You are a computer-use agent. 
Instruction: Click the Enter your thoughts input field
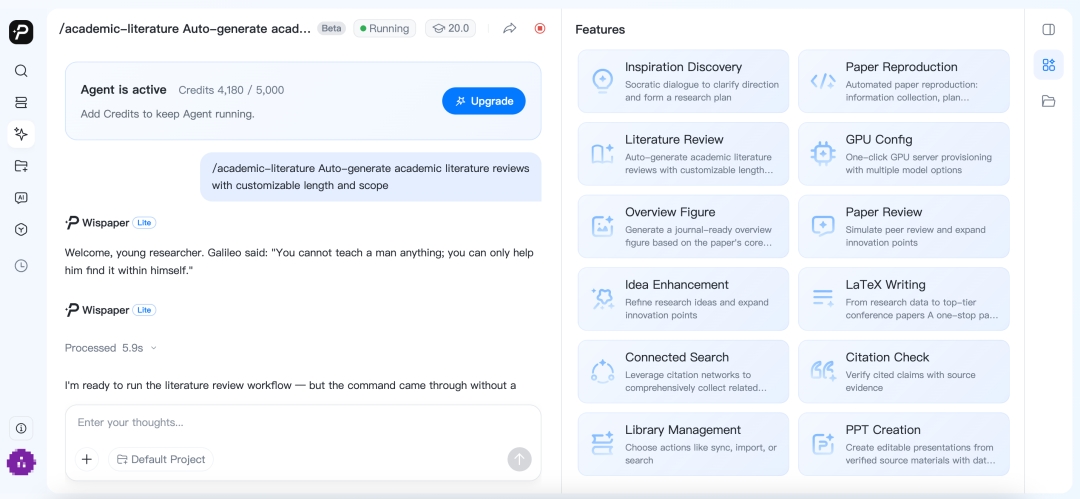coord(303,422)
